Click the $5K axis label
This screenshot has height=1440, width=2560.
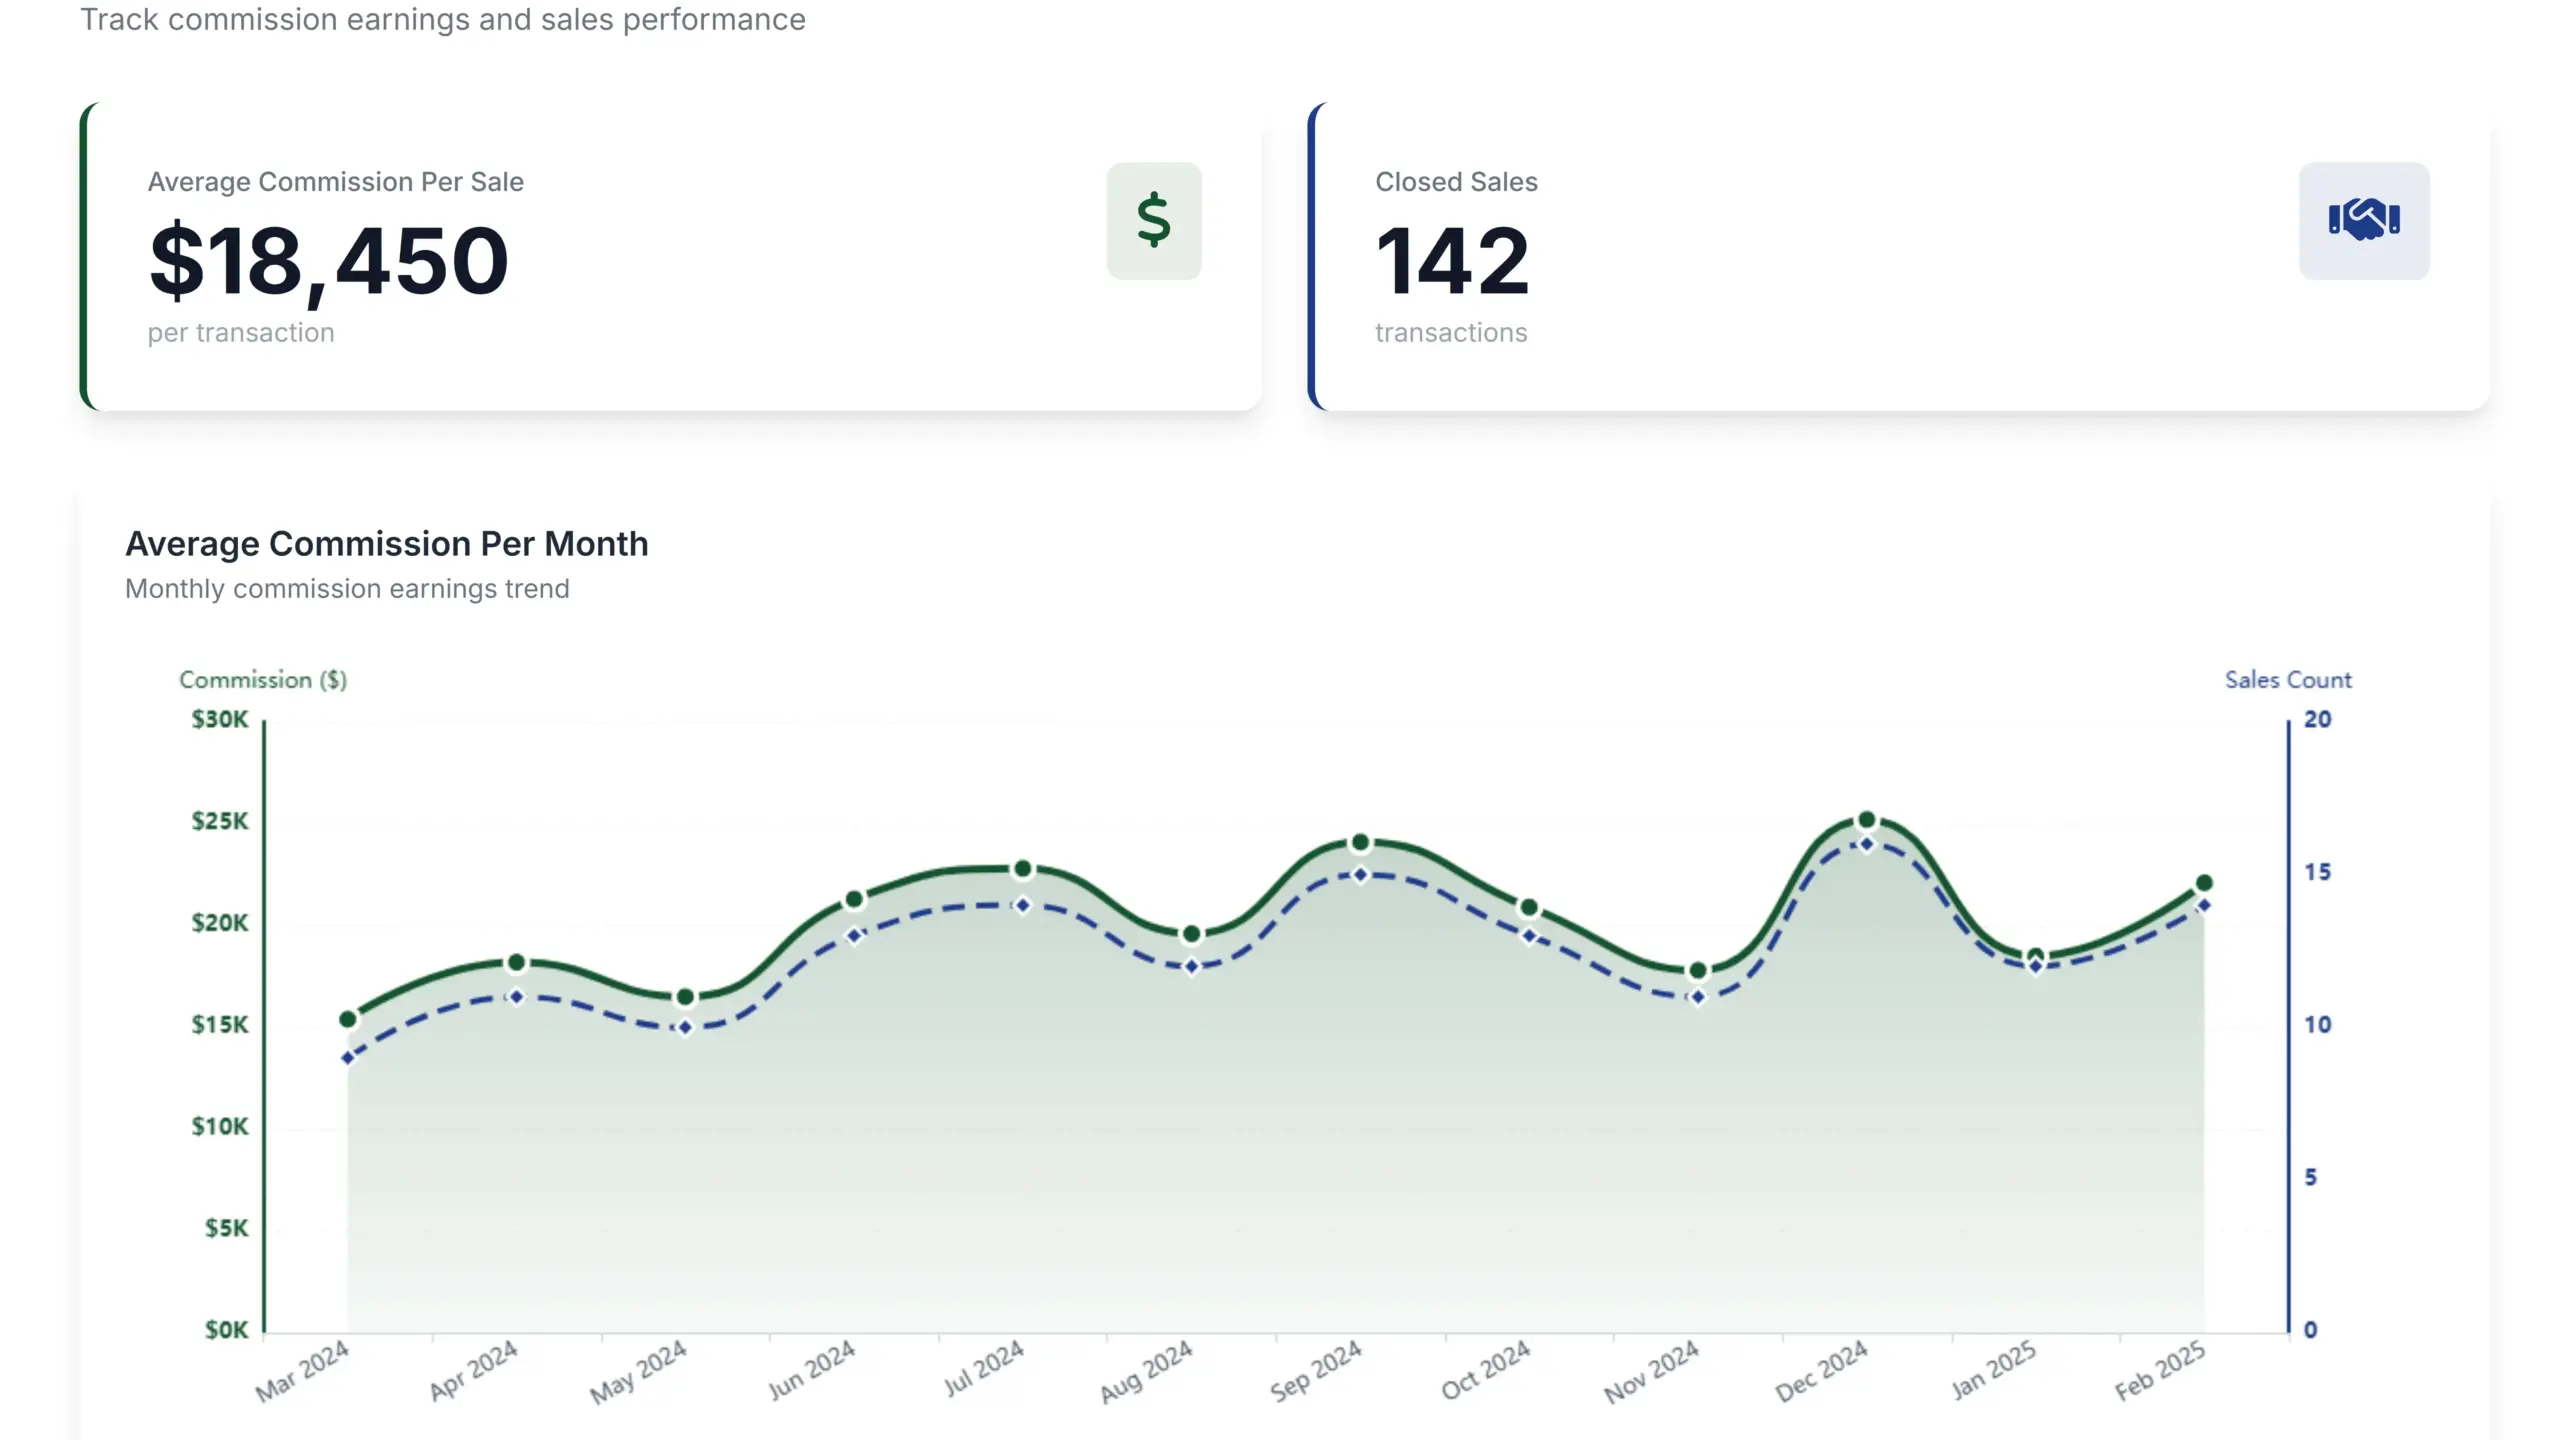226,1228
